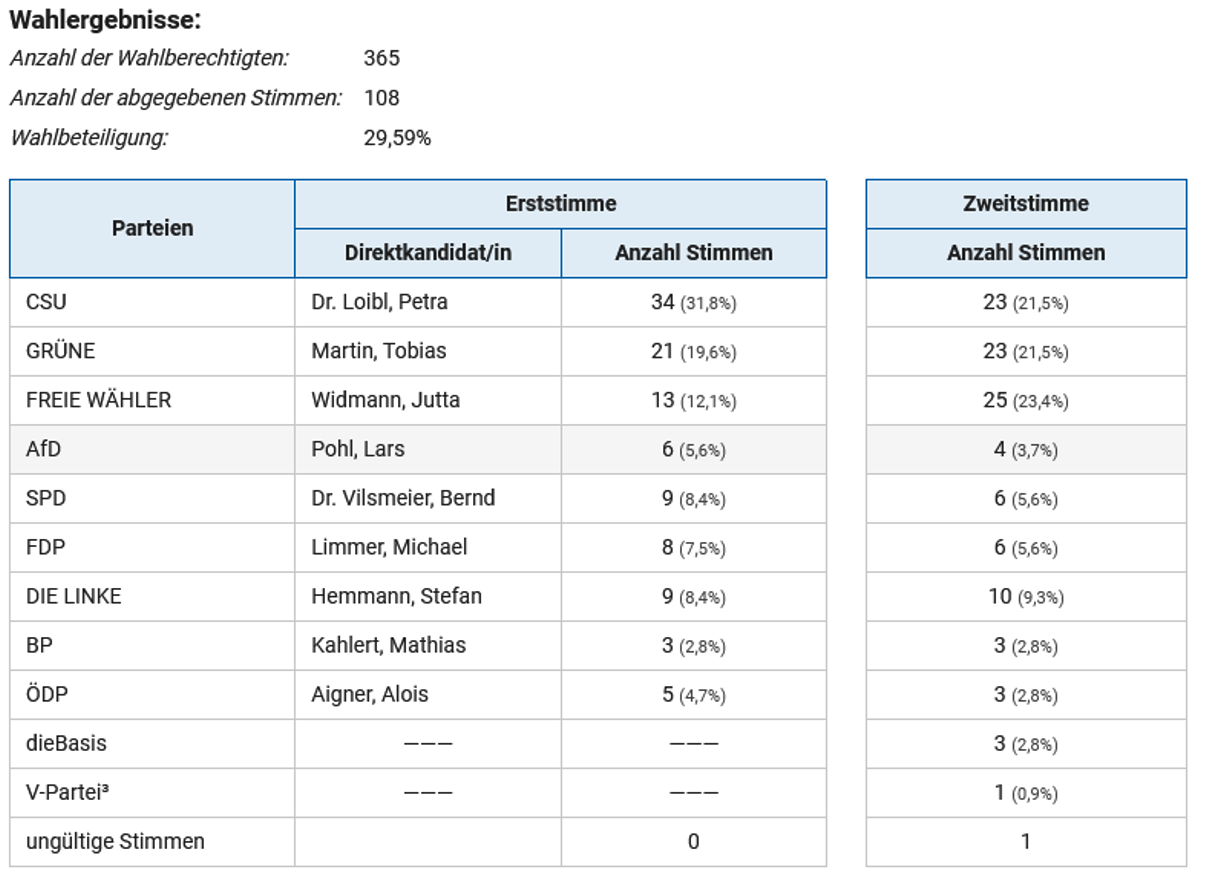The image size is (1205, 879).
Task: Select the Erststimme header cell
Action: 560,204
